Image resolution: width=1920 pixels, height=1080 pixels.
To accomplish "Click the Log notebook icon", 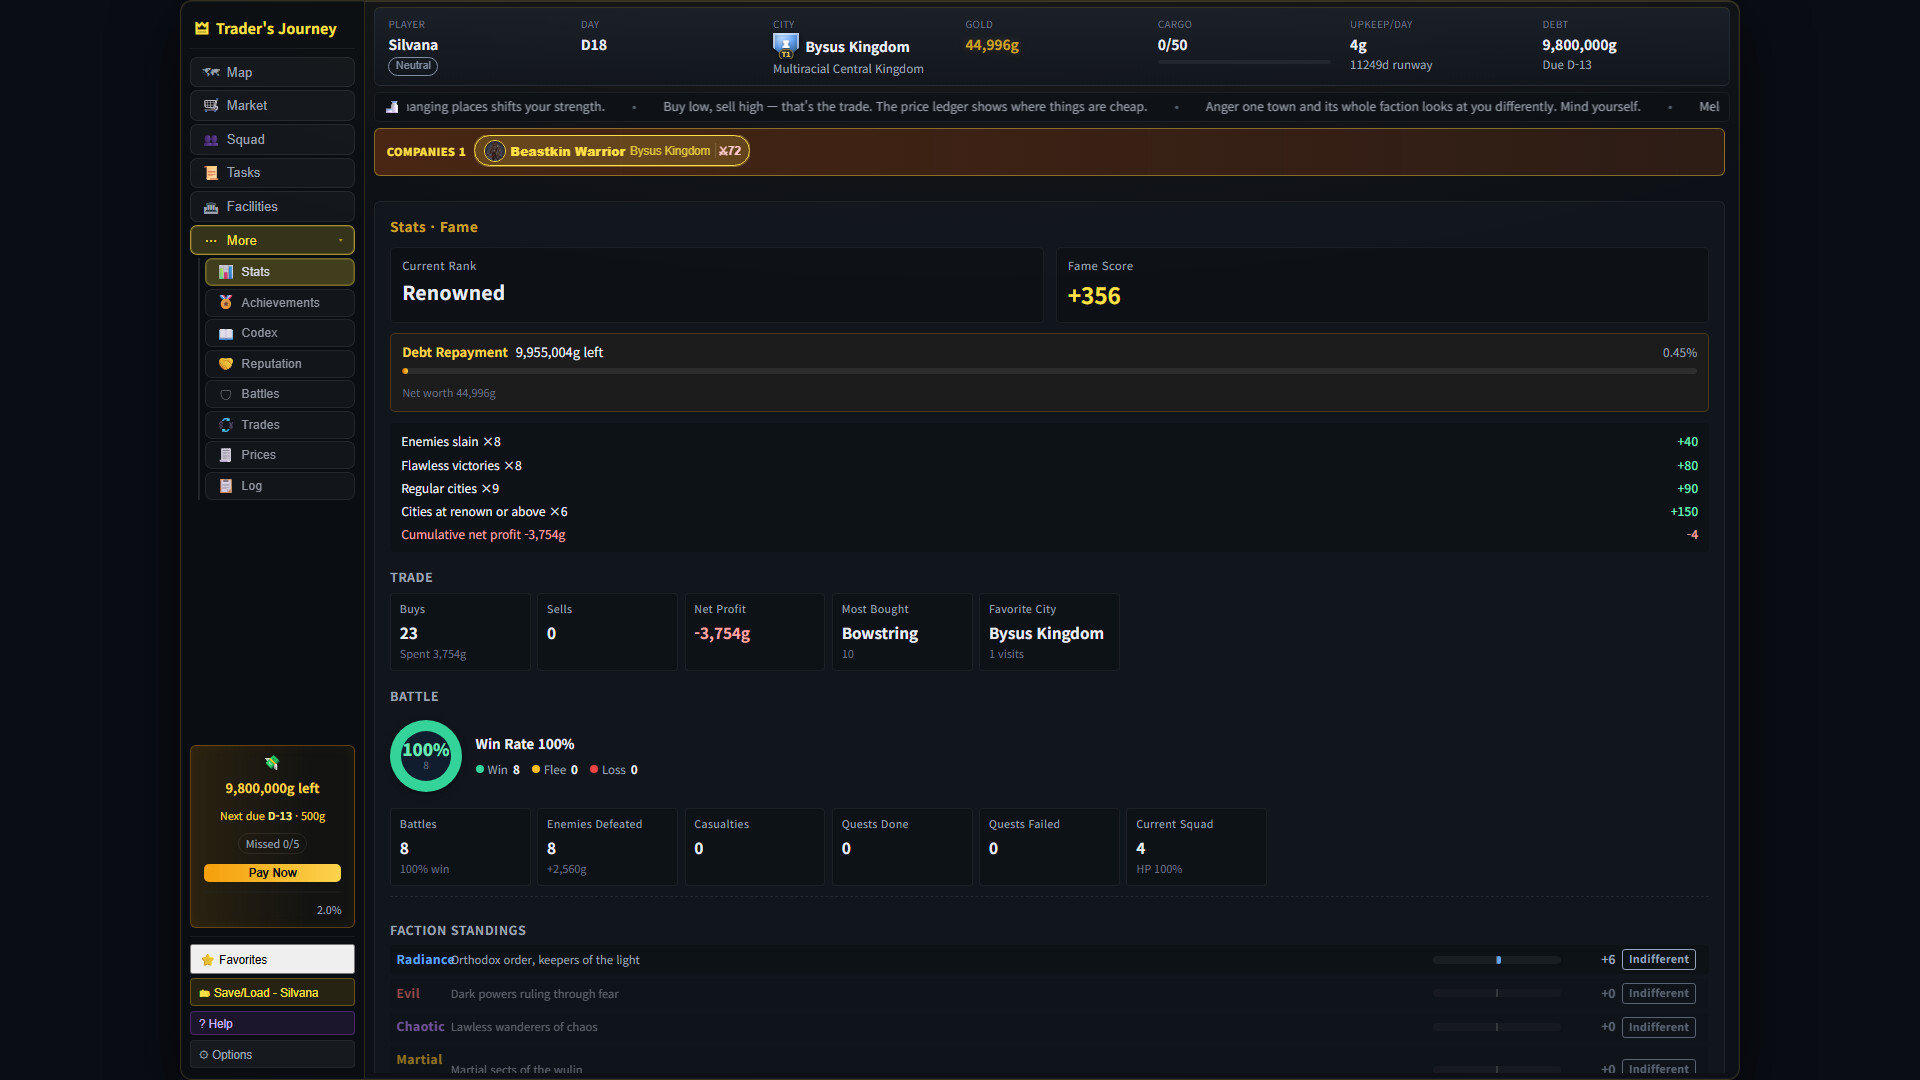I will [x=226, y=486].
